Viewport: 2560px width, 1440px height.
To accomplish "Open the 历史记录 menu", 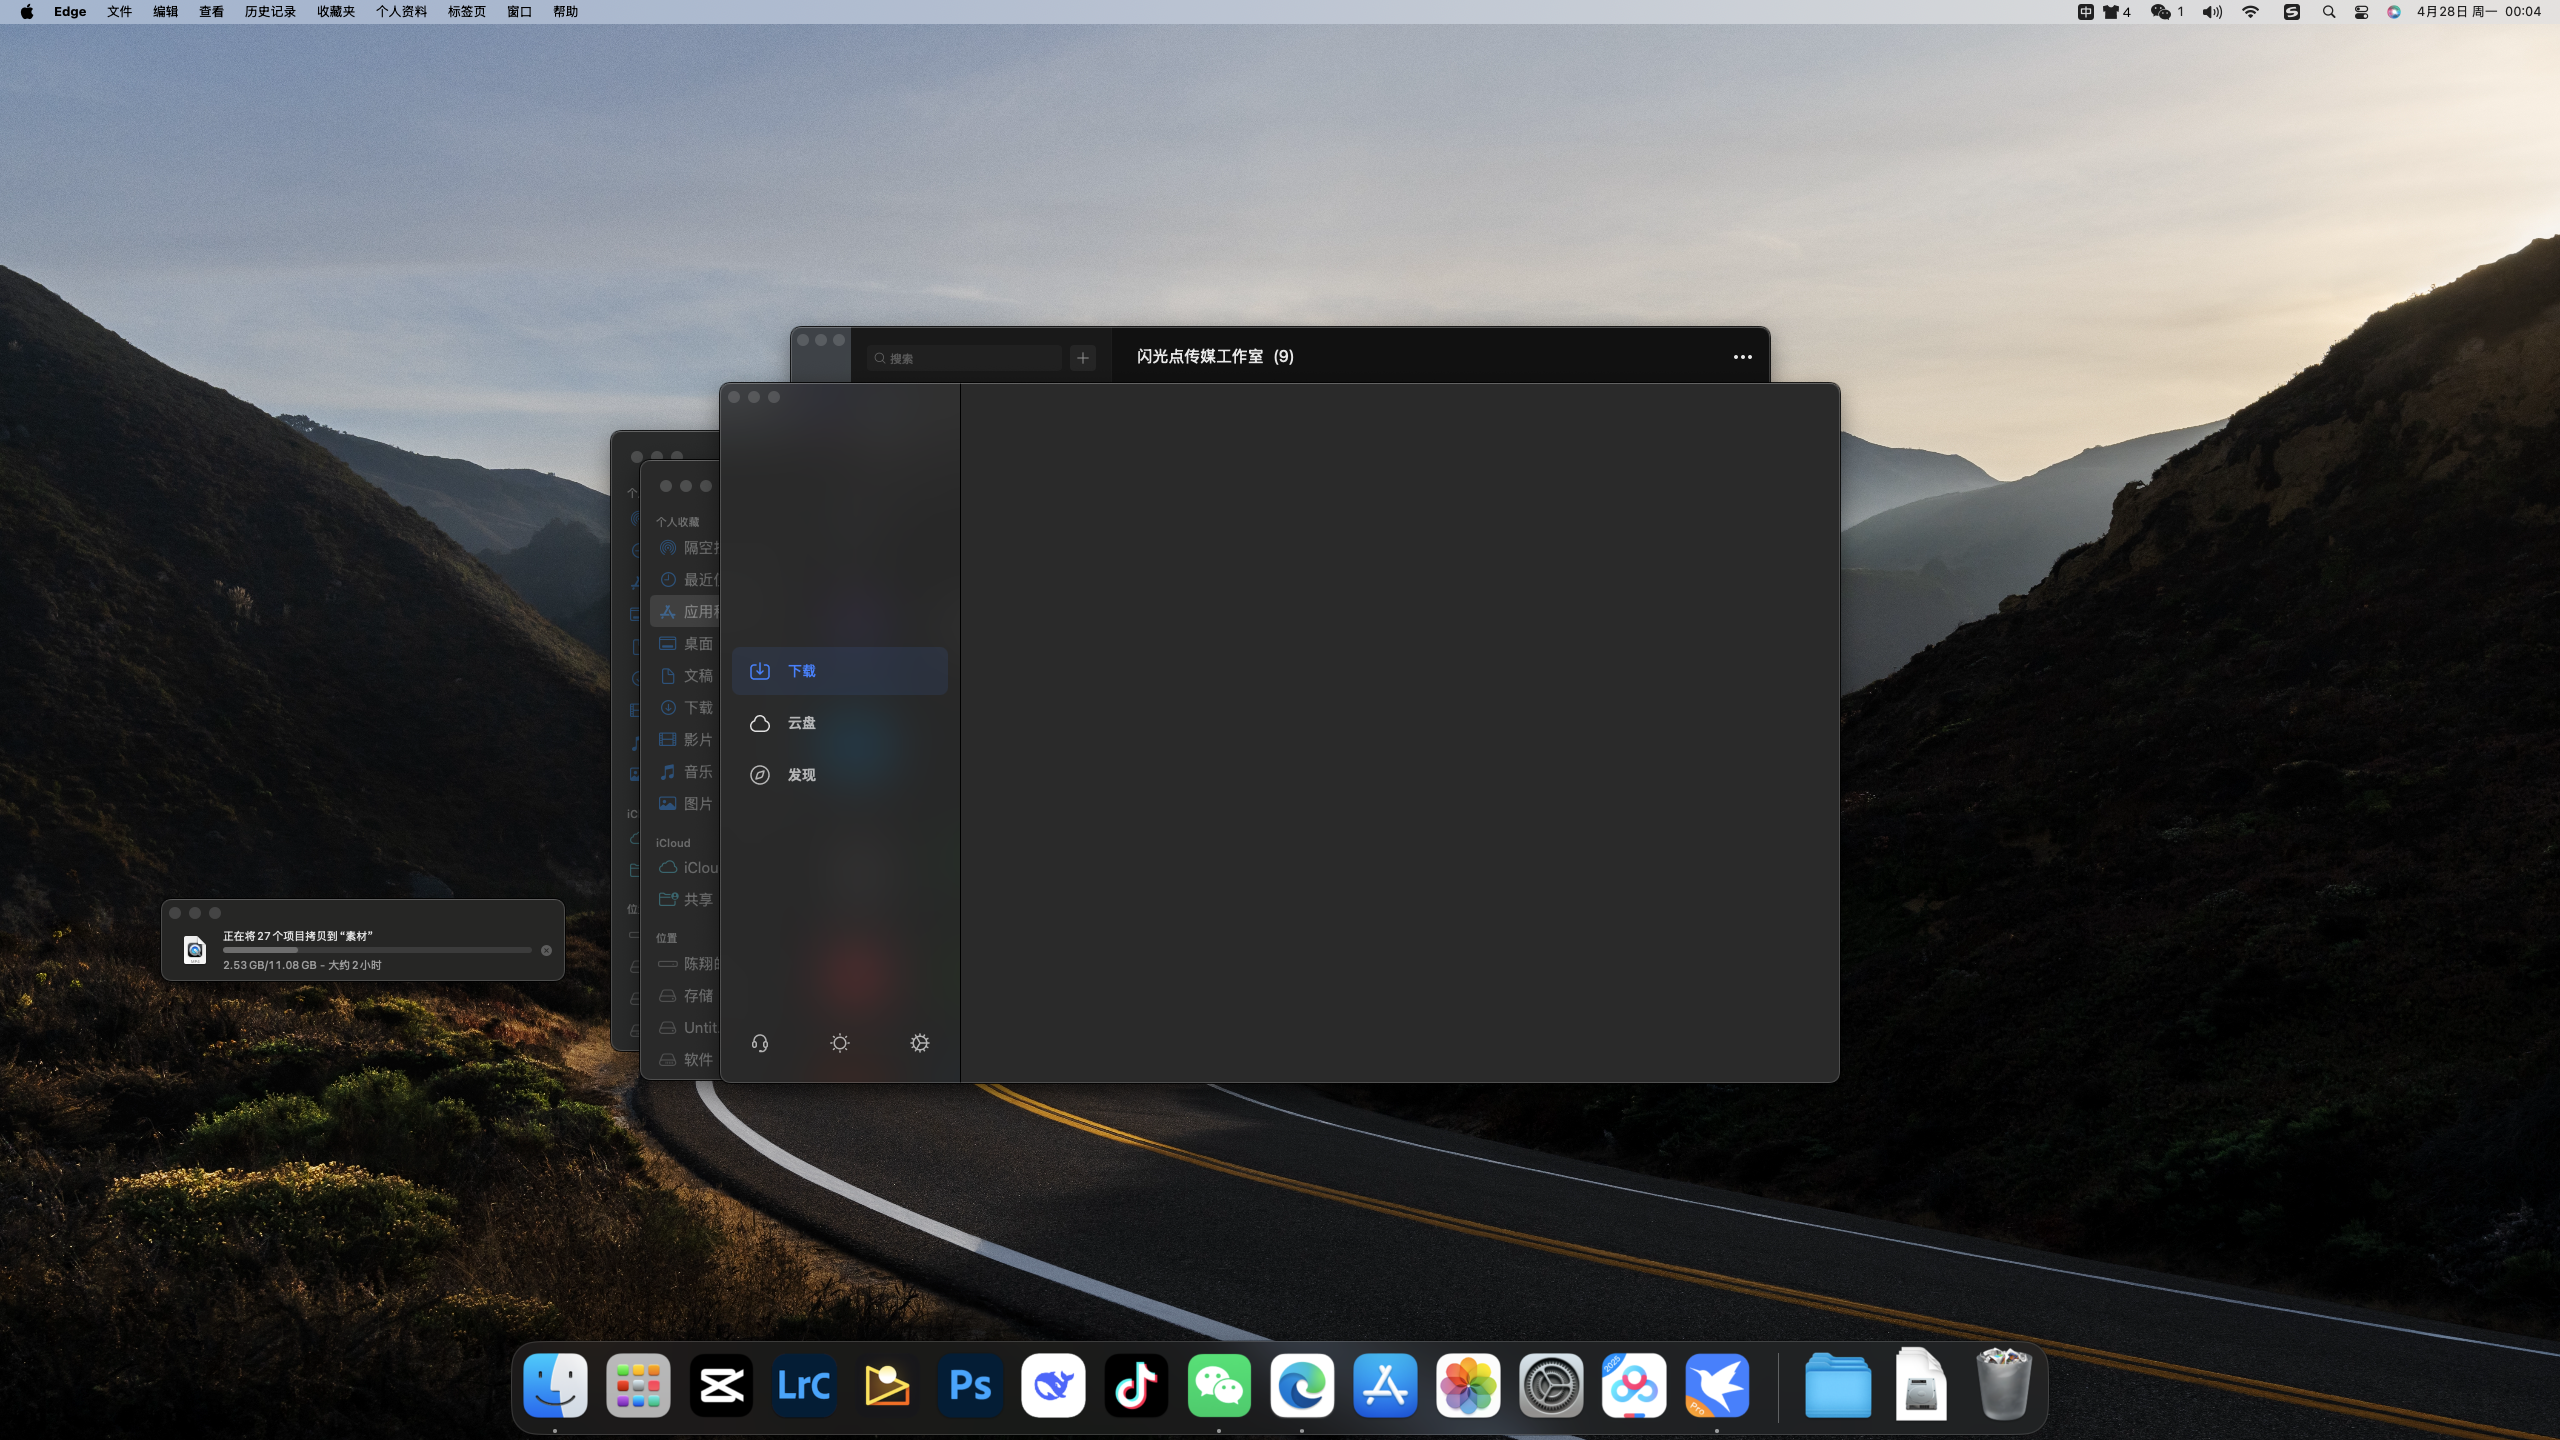I will pos(270,12).
